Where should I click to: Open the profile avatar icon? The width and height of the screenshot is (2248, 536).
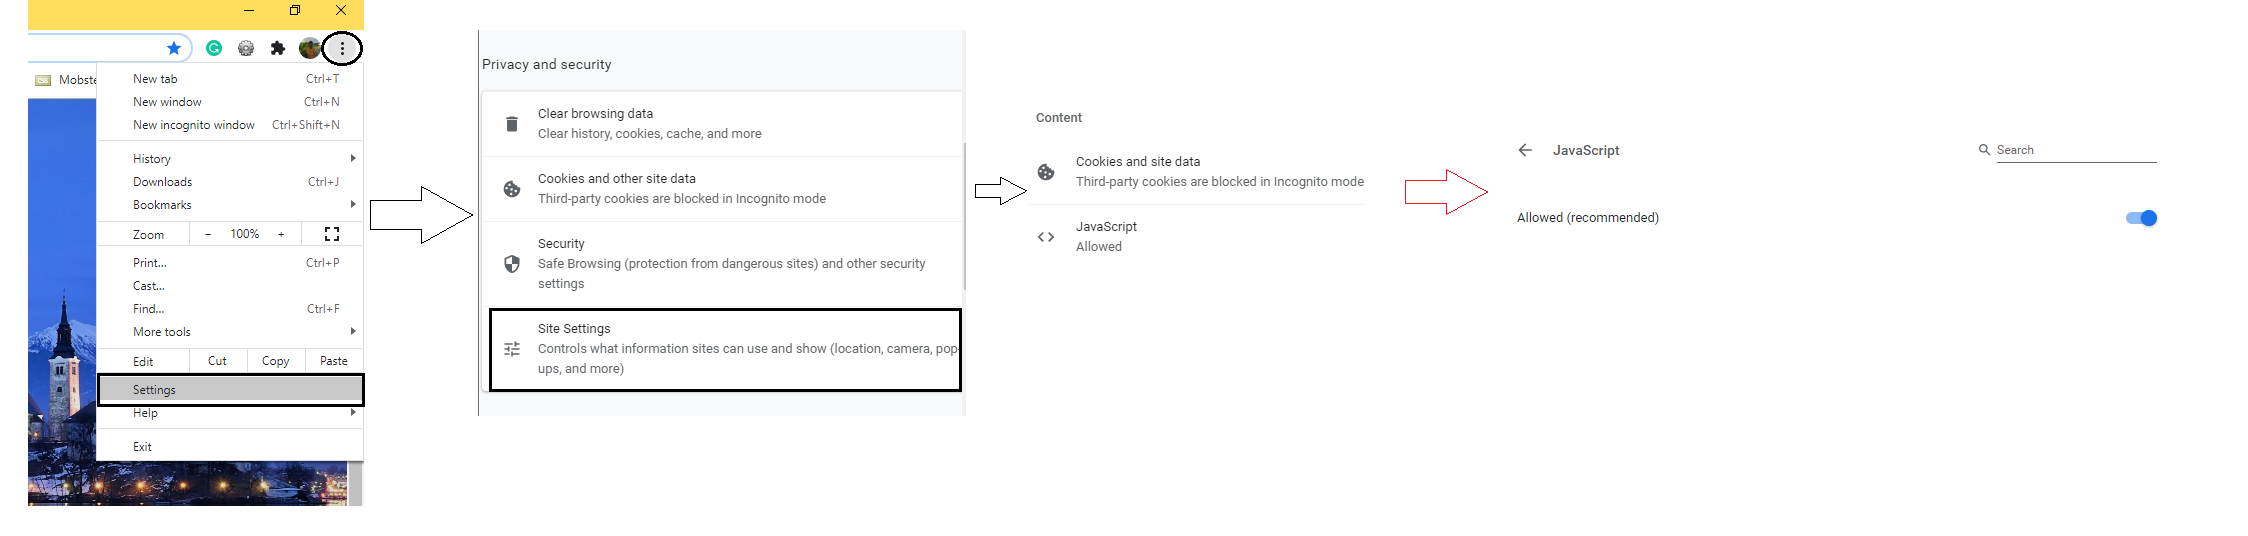pyautogui.click(x=309, y=48)
